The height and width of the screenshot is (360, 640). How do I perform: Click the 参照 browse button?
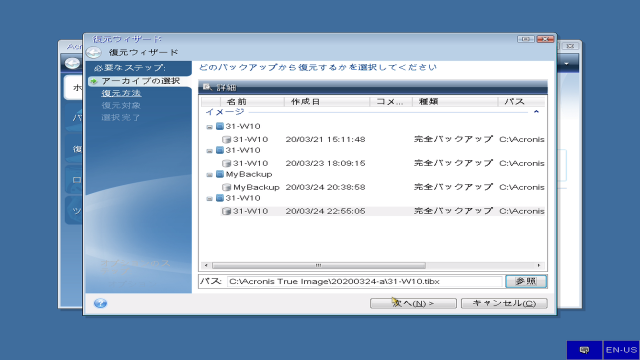click(x=526, y=281)
